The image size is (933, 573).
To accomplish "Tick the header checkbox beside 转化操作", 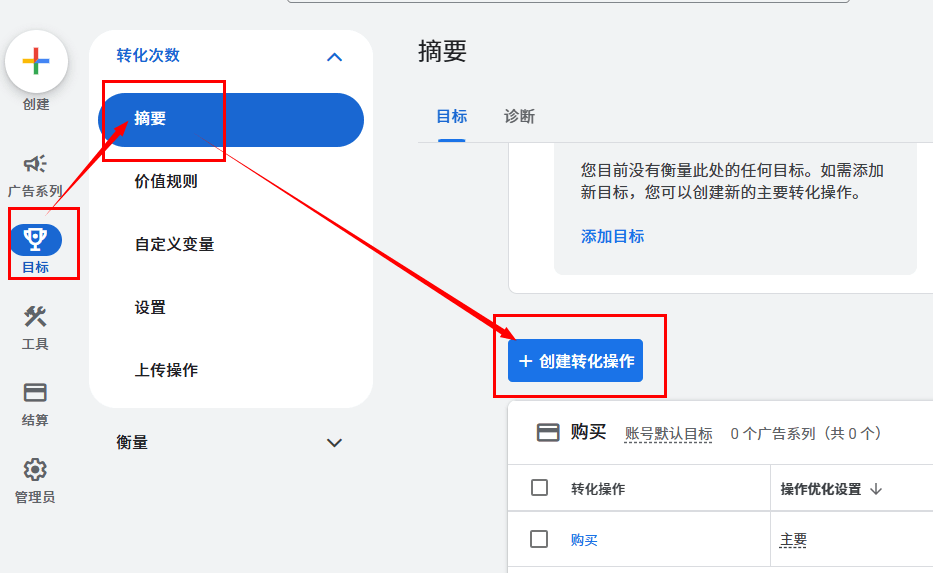I will click(x=539, y=488).
